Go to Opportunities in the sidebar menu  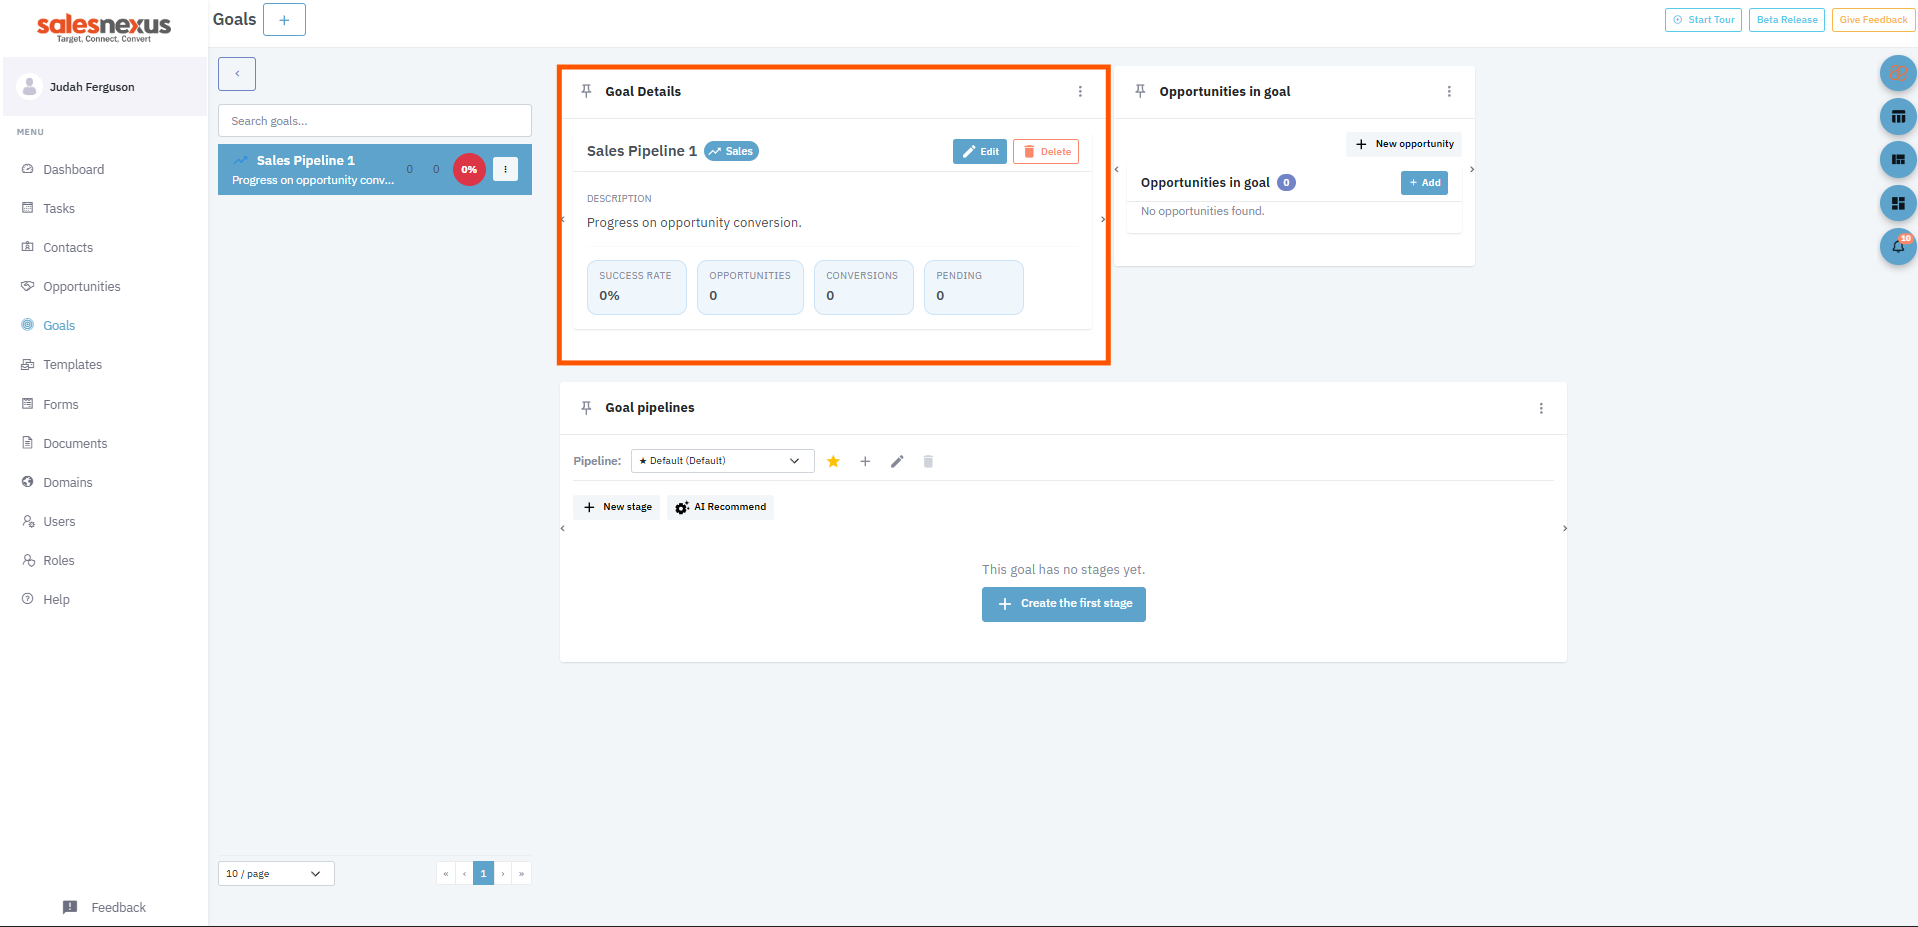tap(81, 287)
